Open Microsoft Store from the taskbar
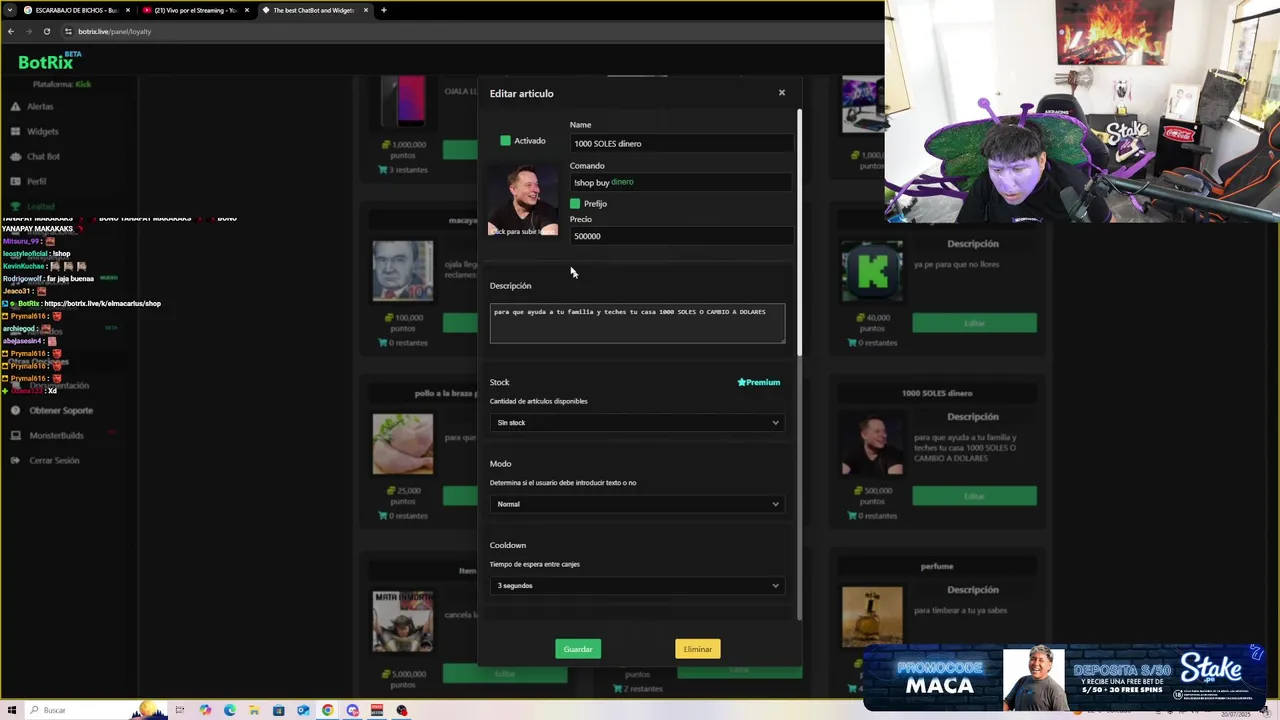The image size is (1280, 720). (278, 711)
